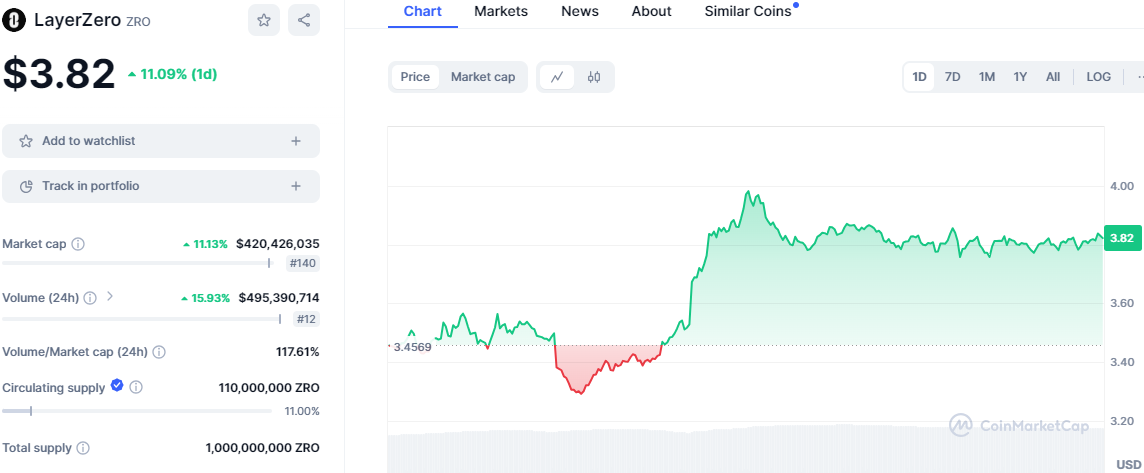
Task: Click the share icon next to ZRO
Action: pyautogui.click(x=304, y=20)
